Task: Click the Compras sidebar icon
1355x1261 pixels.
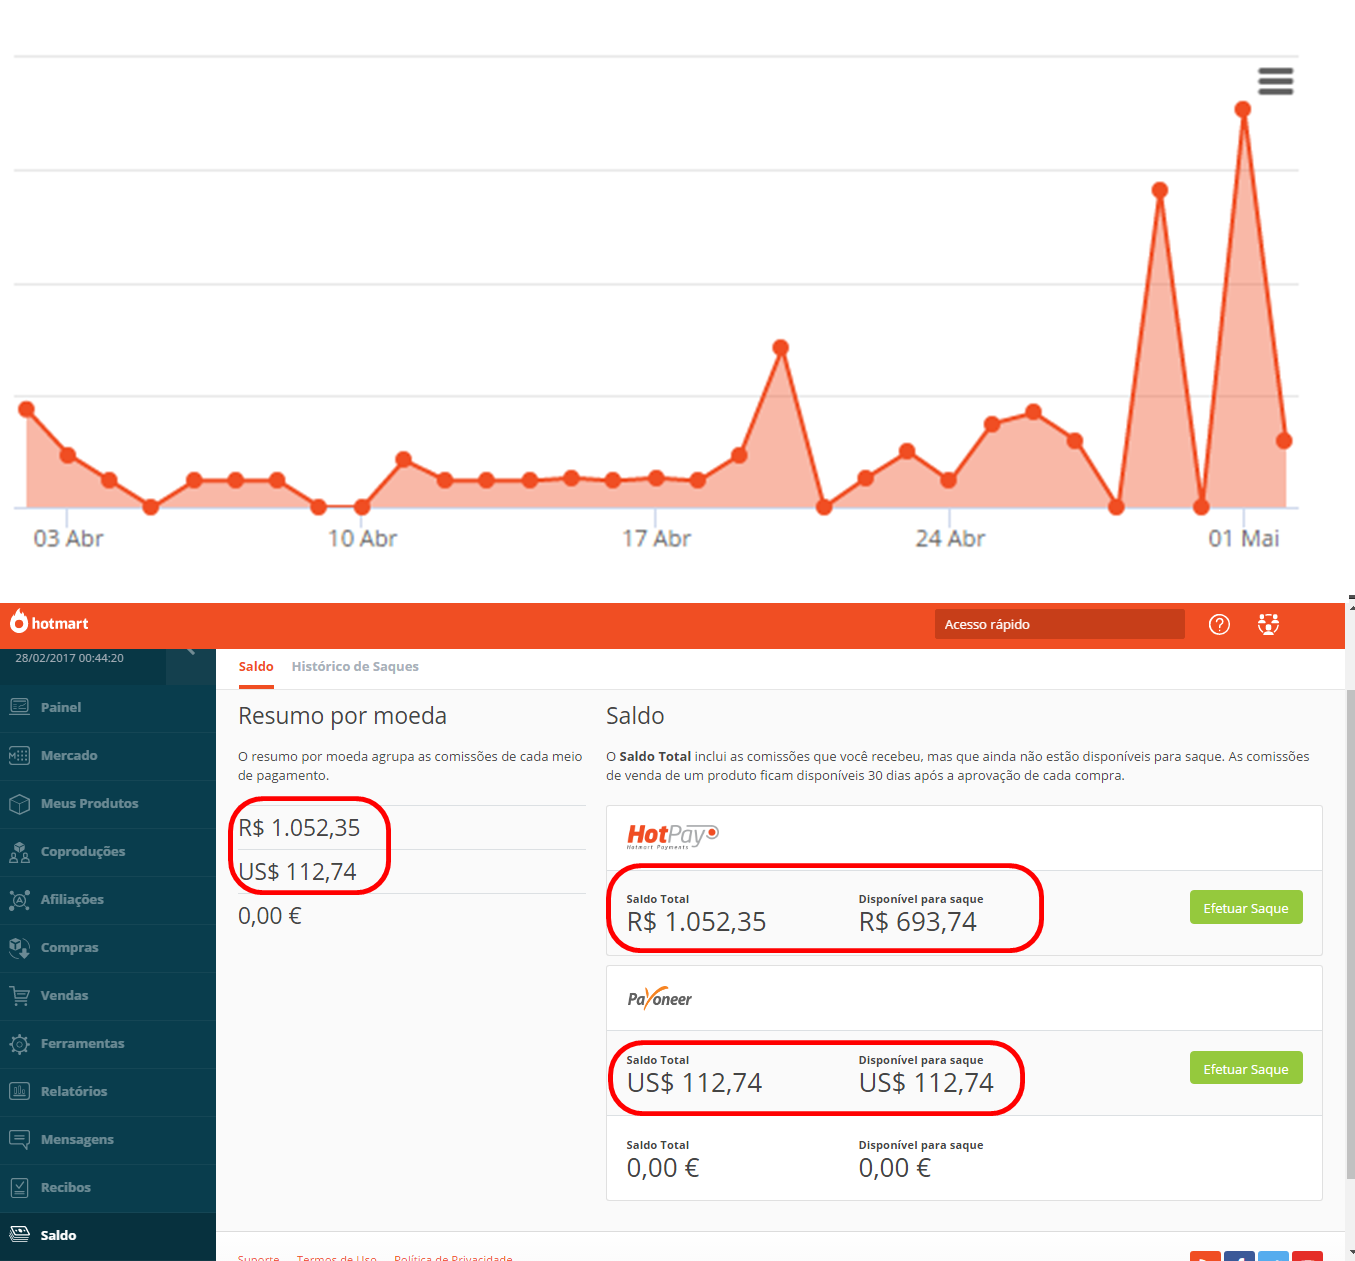Action: coord(19,947)
